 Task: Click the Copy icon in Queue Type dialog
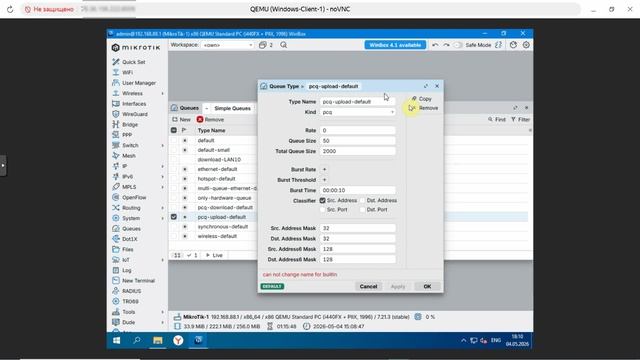[414, 99]
